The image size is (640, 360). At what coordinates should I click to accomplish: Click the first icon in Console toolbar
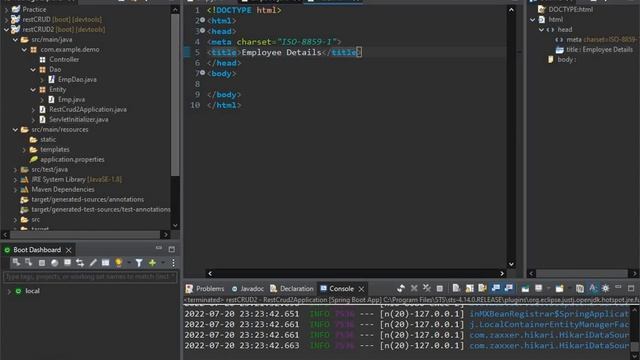(401, 289)
